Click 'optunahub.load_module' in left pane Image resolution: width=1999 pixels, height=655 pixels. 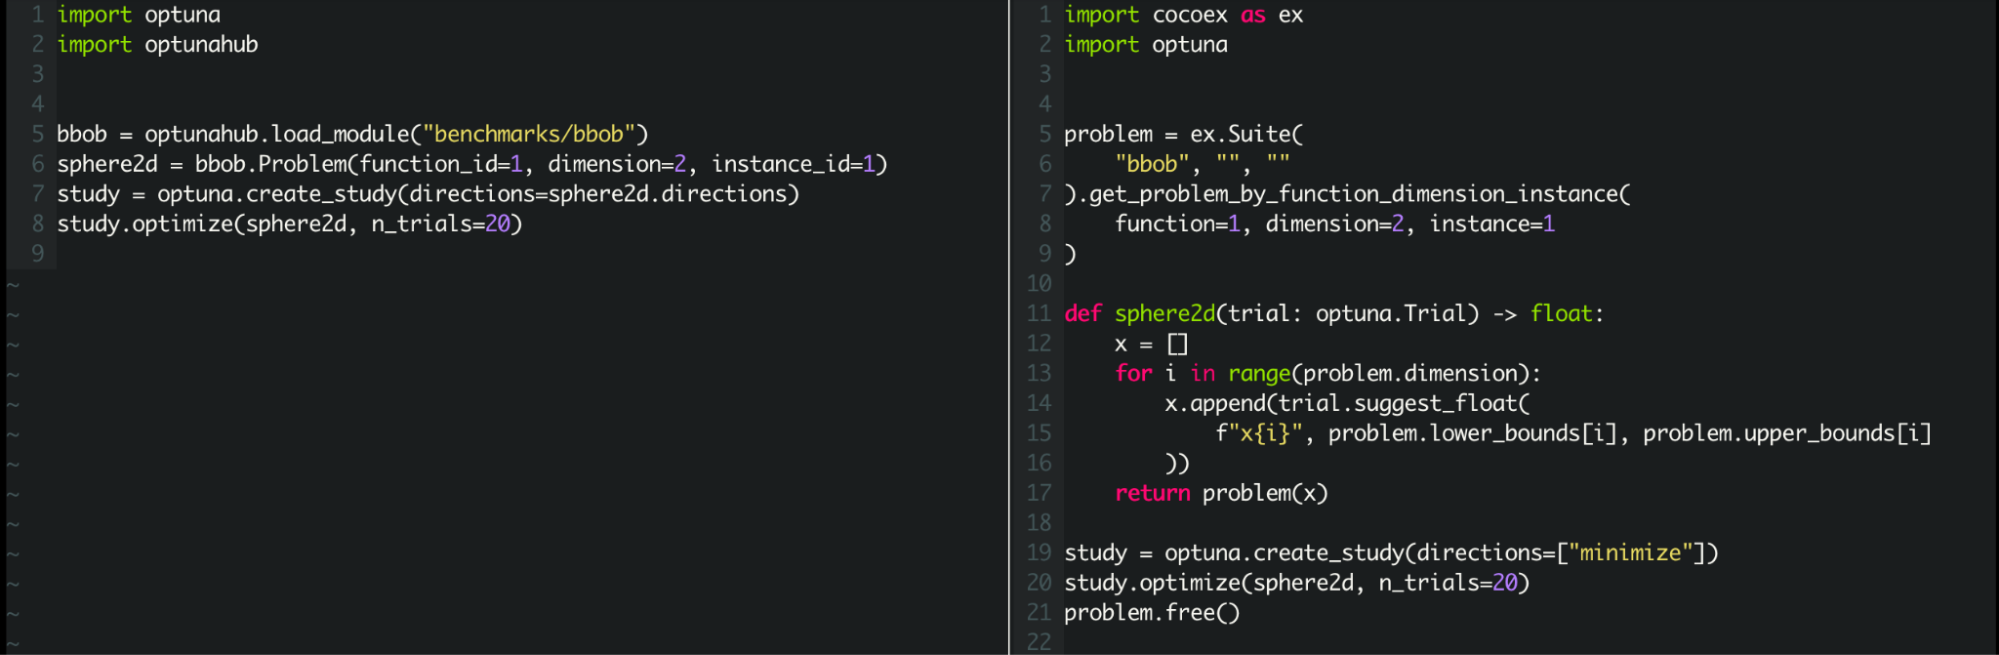pyautogui.click(x=277, y=134)
